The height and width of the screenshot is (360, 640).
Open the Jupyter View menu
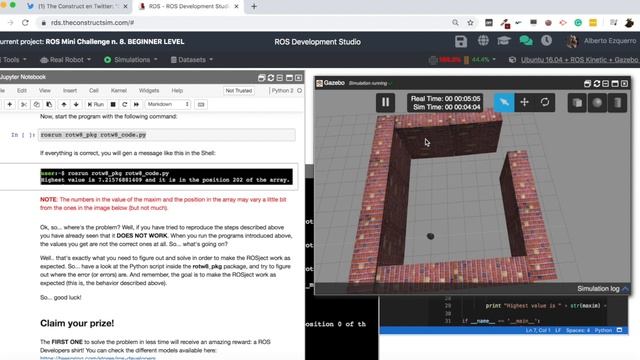click(44, 90)
